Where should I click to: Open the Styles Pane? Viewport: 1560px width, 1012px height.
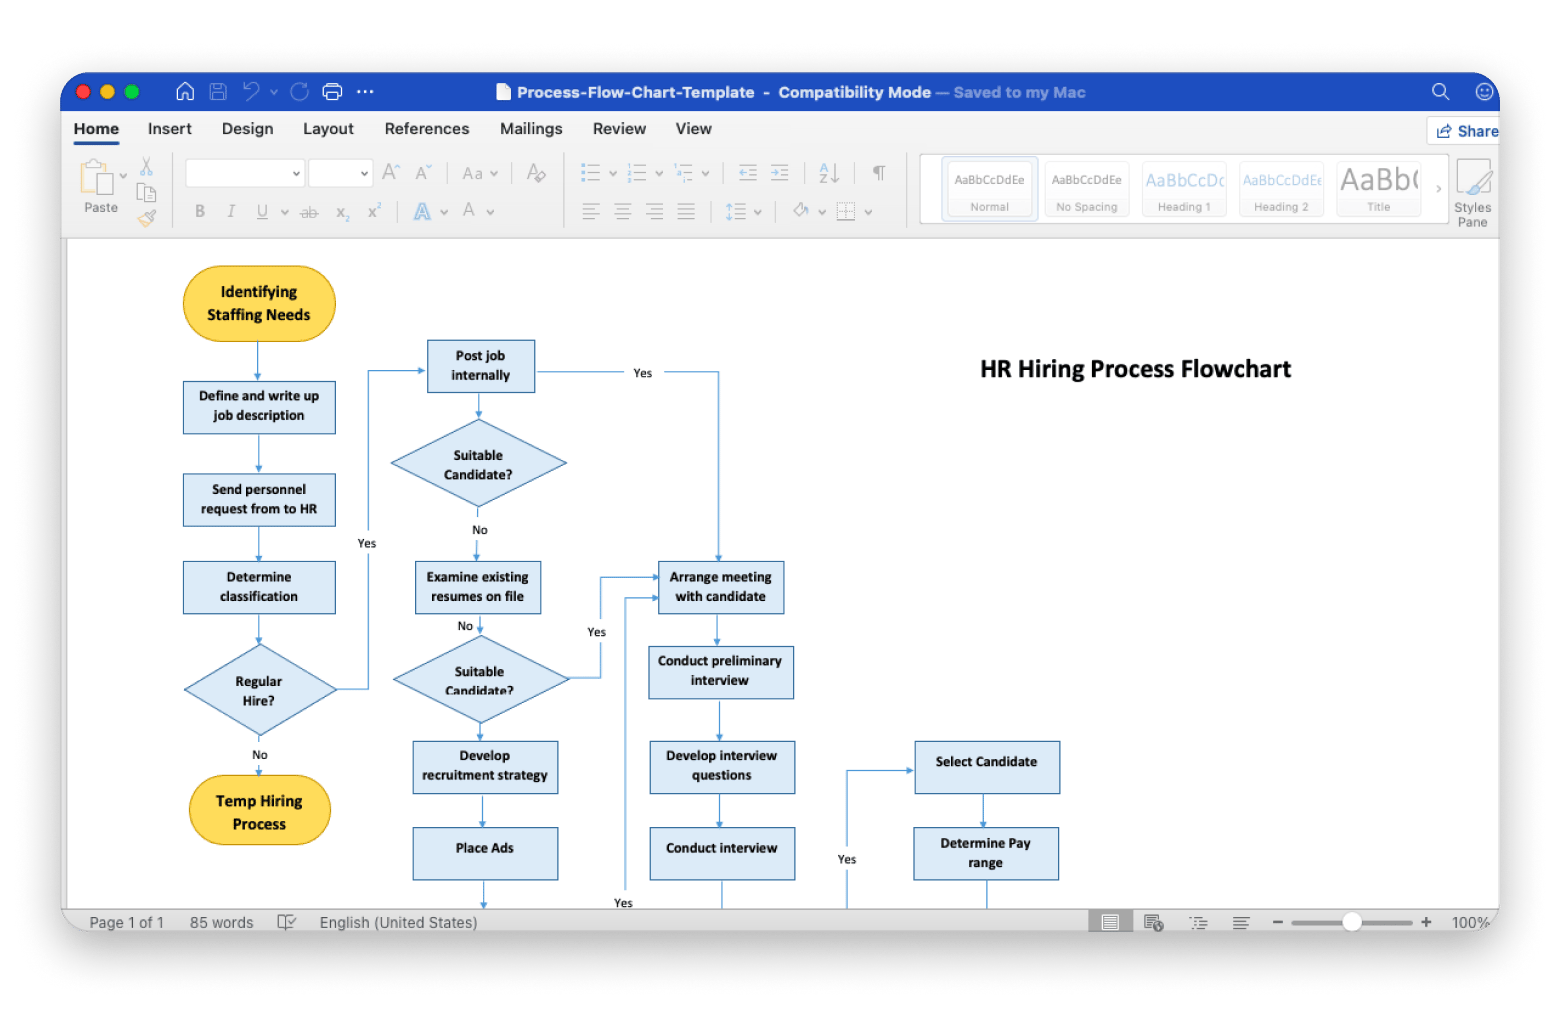pos(1472,192)
